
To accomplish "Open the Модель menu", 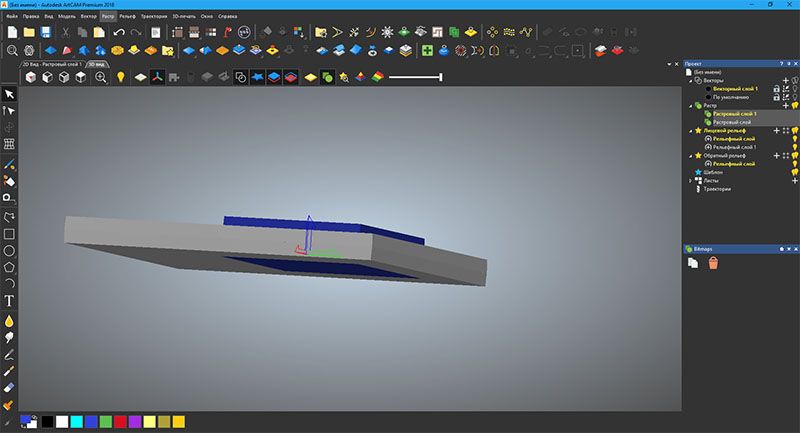I will (66, 16).
